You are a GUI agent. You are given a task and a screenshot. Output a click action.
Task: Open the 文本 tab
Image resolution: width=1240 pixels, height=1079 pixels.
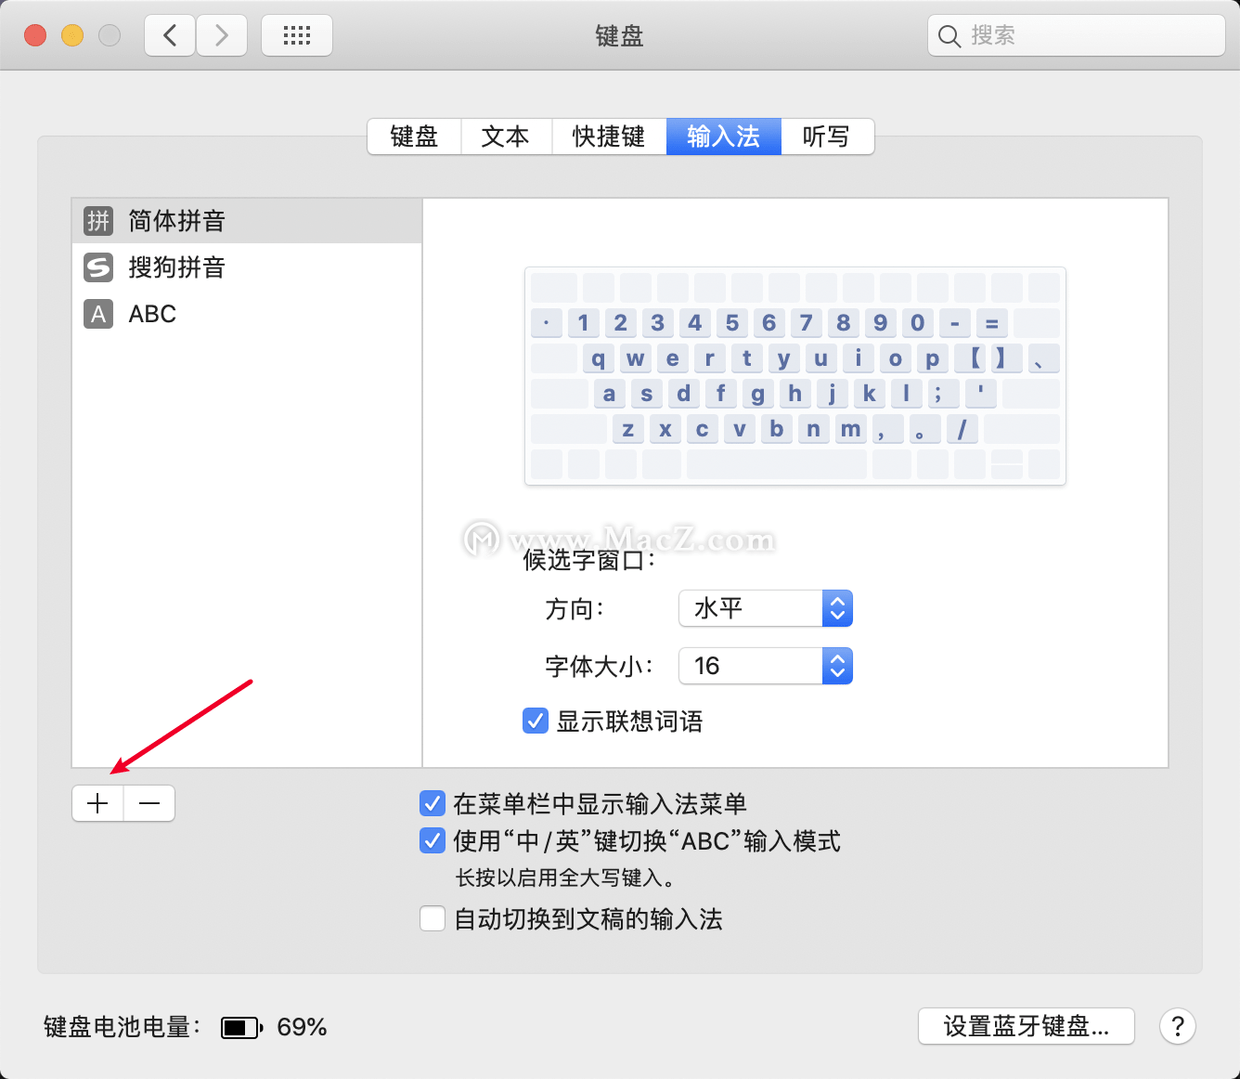point(505,136)
